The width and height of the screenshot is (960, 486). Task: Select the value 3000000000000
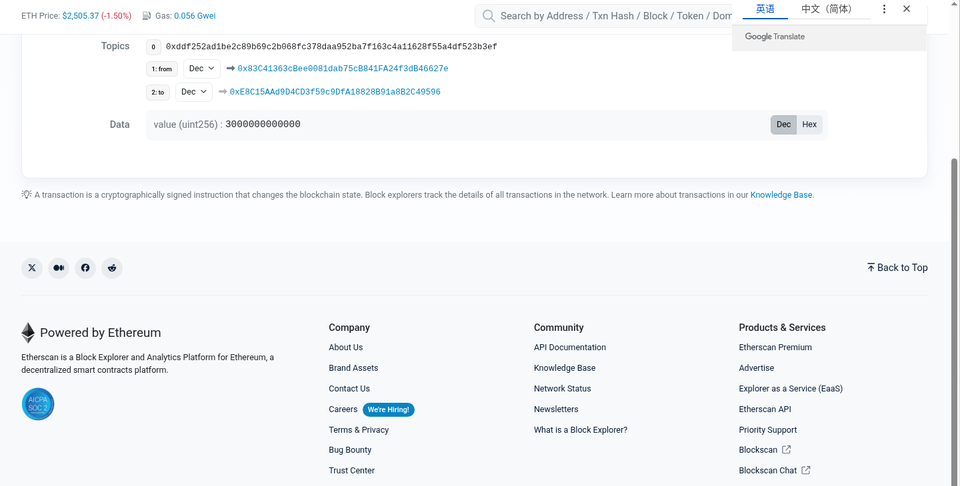tap(263, 124)
